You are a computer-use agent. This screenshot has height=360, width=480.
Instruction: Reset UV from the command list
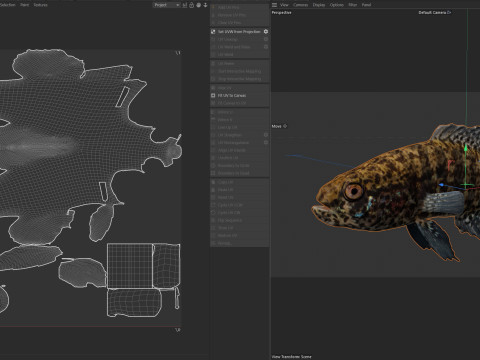(x=239, y=197)
